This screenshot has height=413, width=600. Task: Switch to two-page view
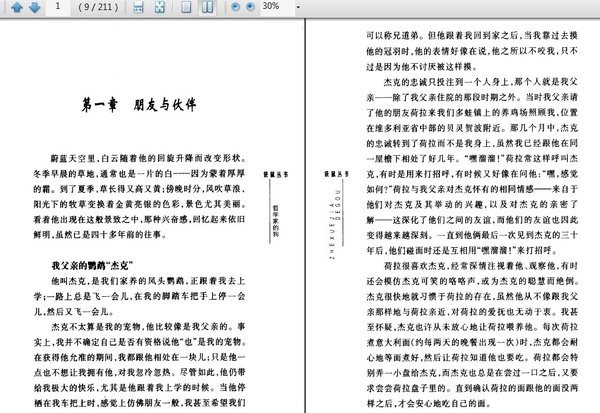pos(207,7)
